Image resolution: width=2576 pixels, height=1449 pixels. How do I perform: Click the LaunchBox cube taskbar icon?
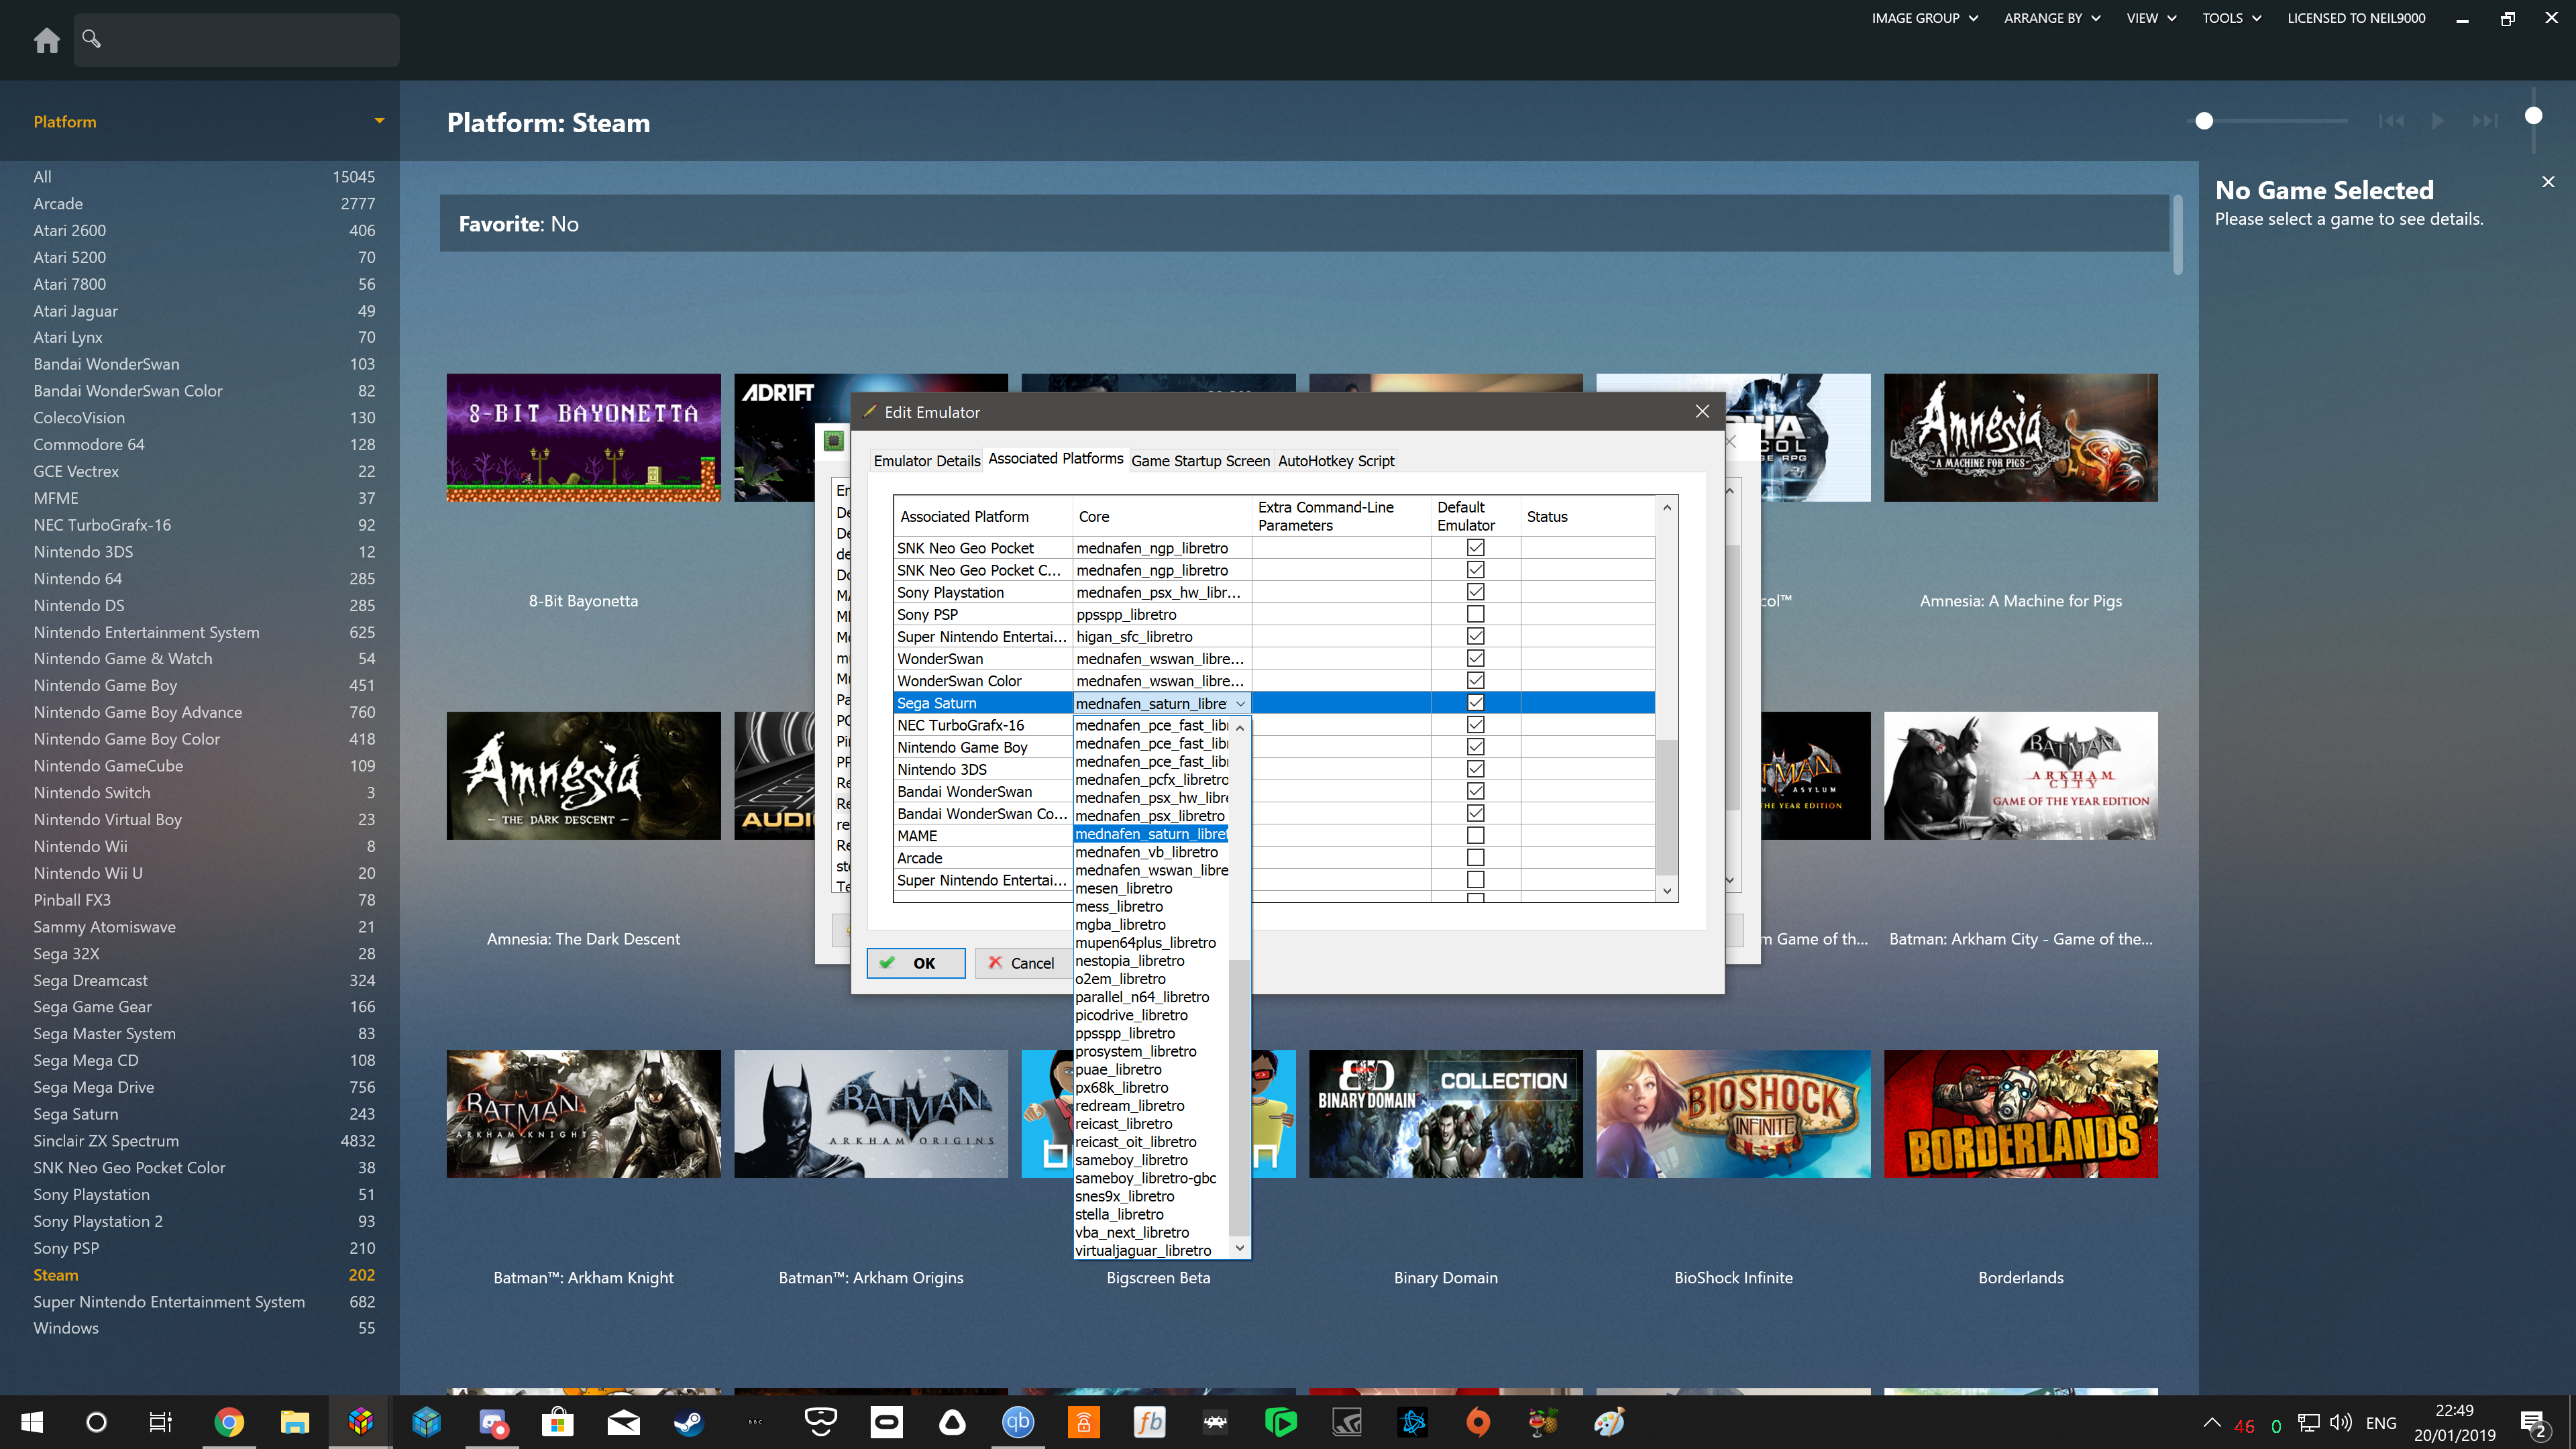click(x=360, y=1422)
